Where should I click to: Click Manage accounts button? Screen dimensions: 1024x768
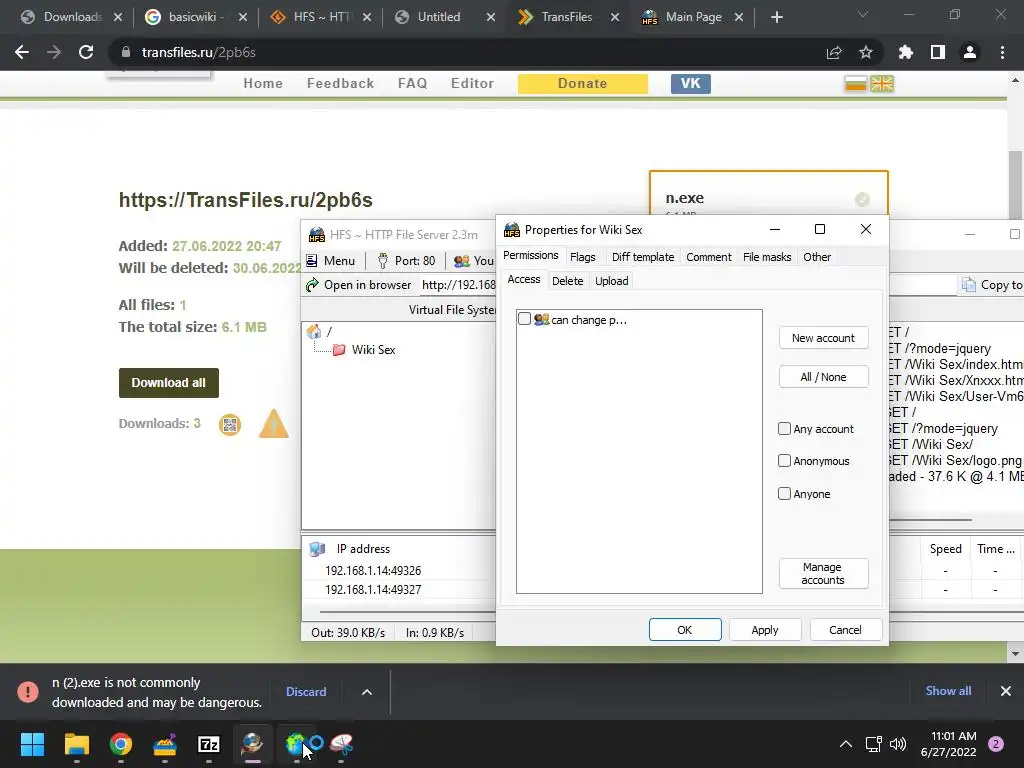[x=823, y=573]
